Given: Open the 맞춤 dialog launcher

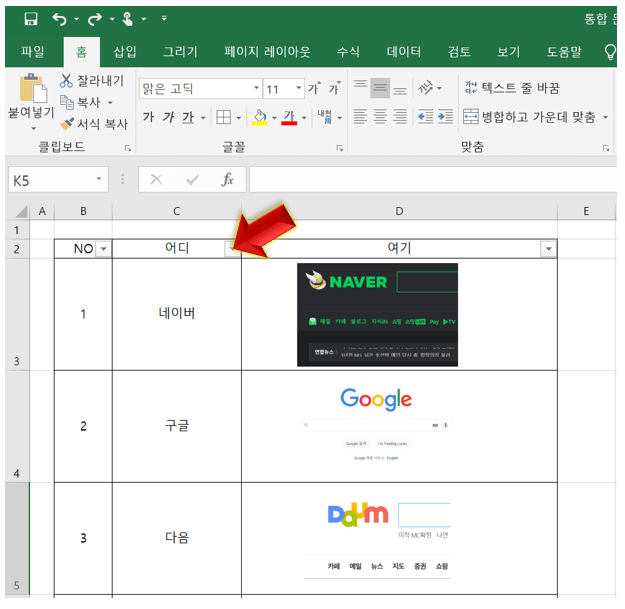Looking at the screenshot, I should [x=606, y=148].
